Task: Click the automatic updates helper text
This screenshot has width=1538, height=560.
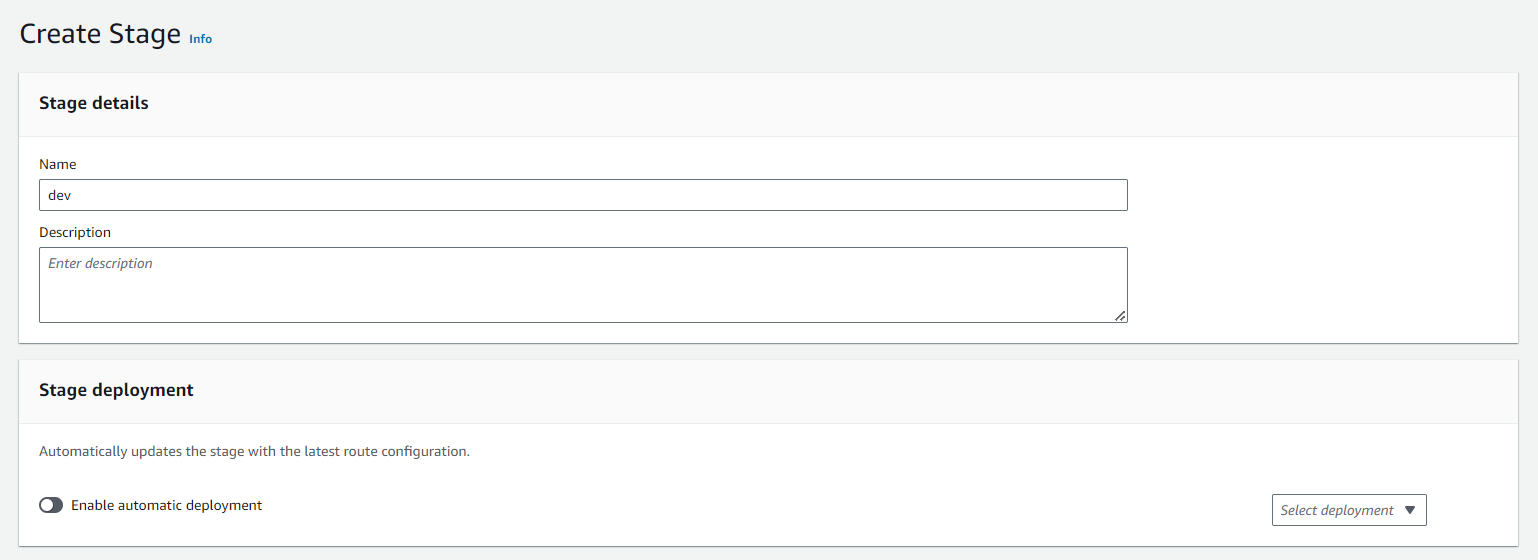Action: pos(254,451)
